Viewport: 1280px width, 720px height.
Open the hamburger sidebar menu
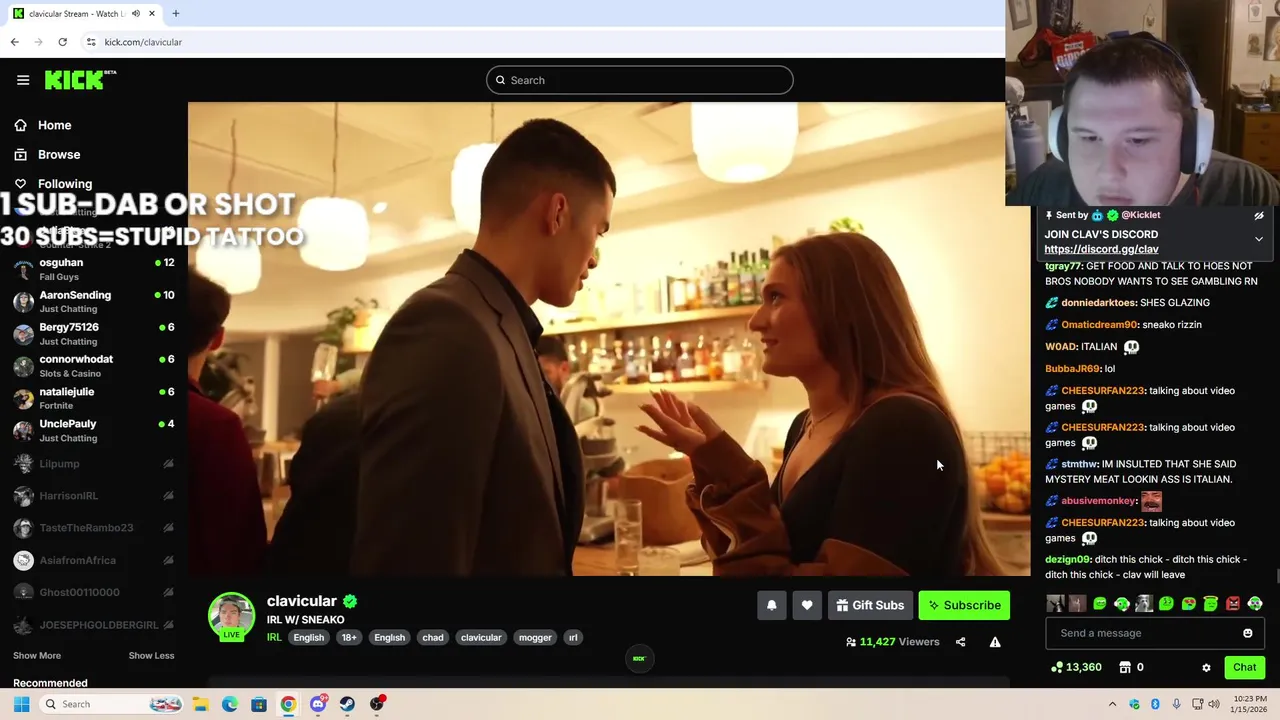coord(23,80)
